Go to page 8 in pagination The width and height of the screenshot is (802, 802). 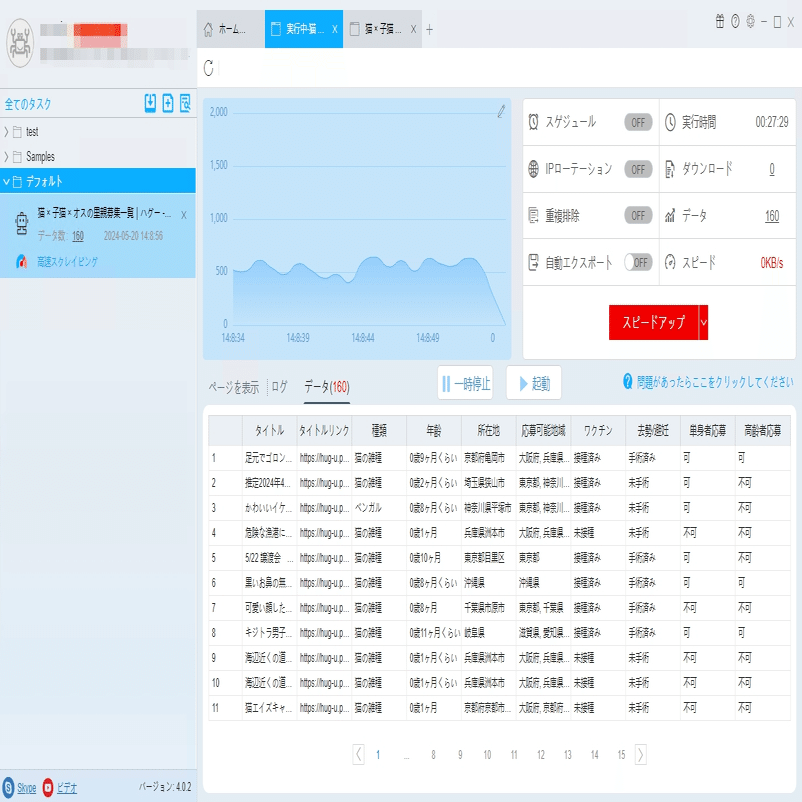point(433,754)
